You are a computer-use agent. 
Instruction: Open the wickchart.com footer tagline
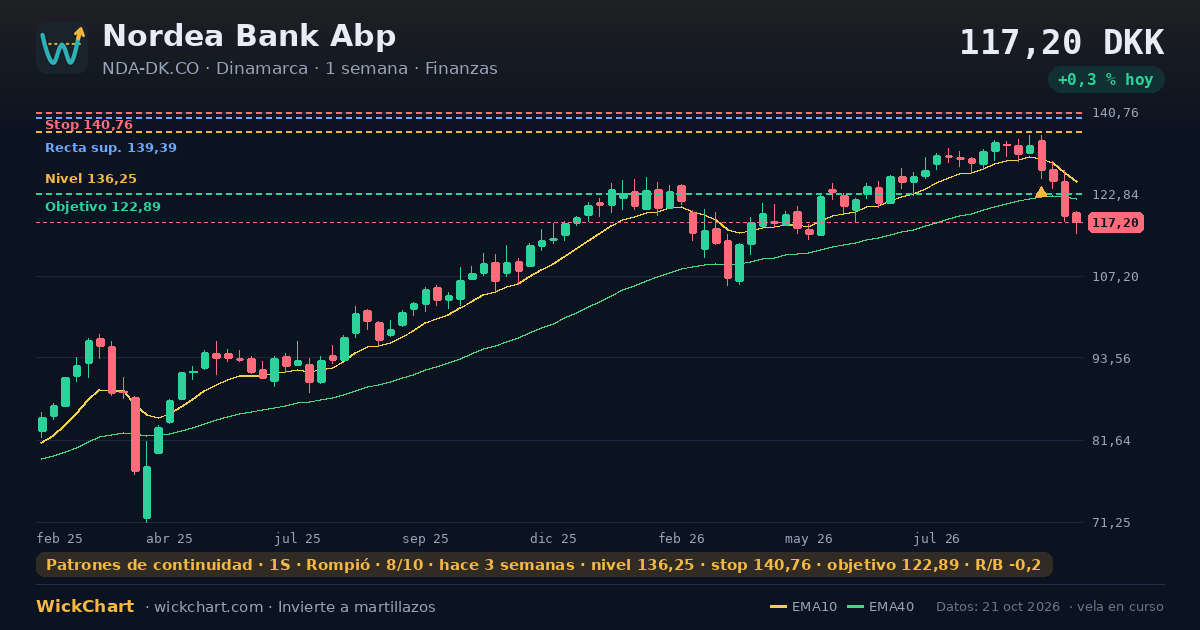[291, 607]
